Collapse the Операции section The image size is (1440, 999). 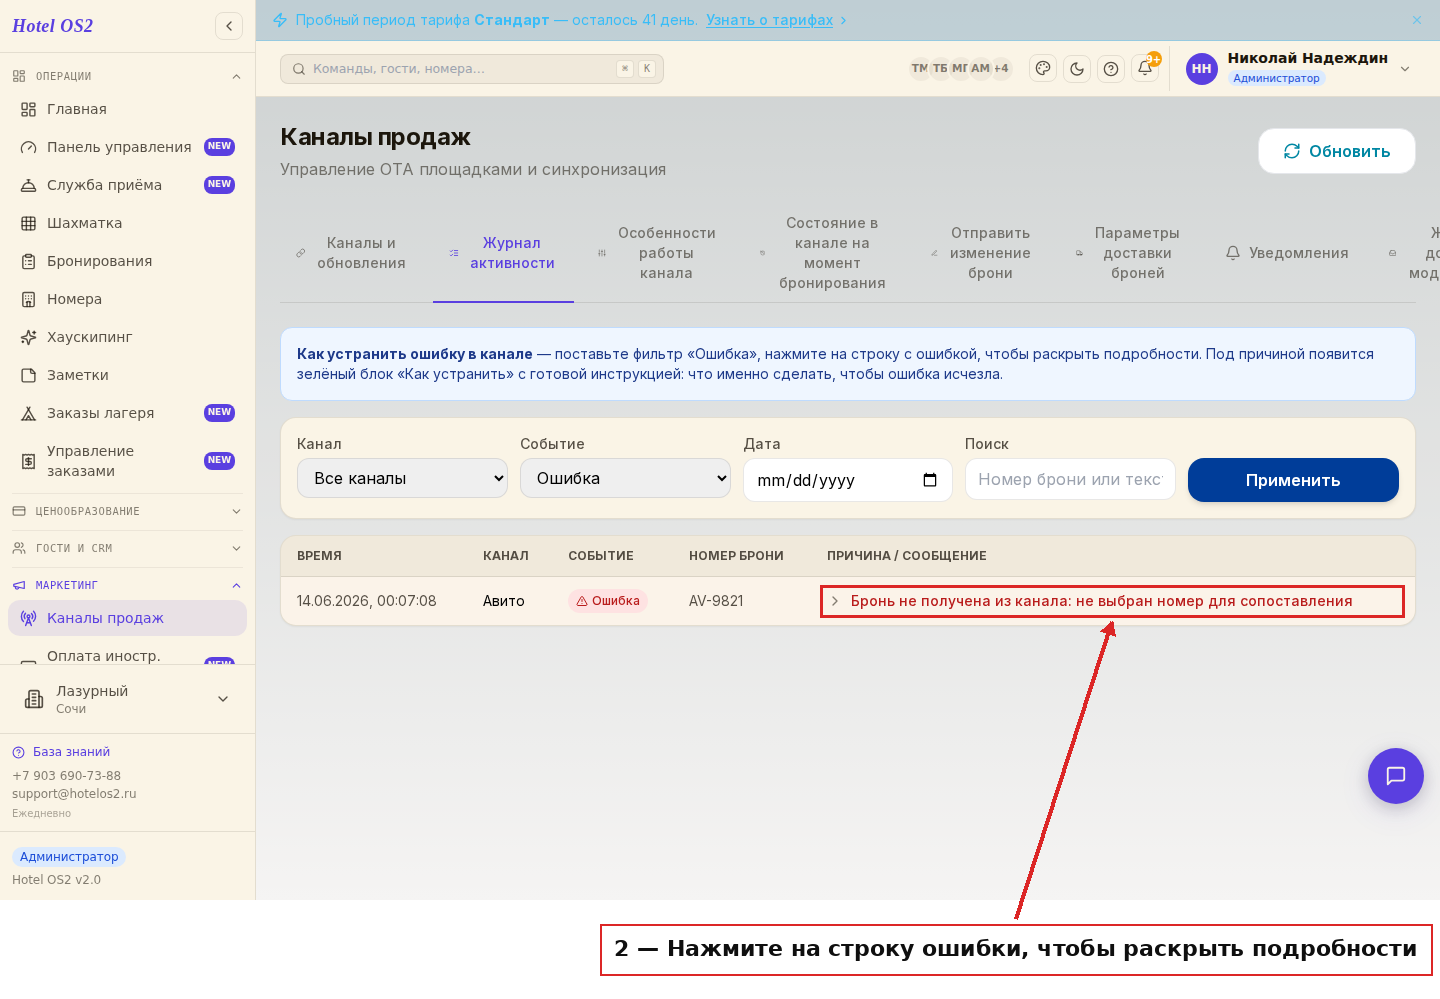pyautogui.click(x=127, y=76)
